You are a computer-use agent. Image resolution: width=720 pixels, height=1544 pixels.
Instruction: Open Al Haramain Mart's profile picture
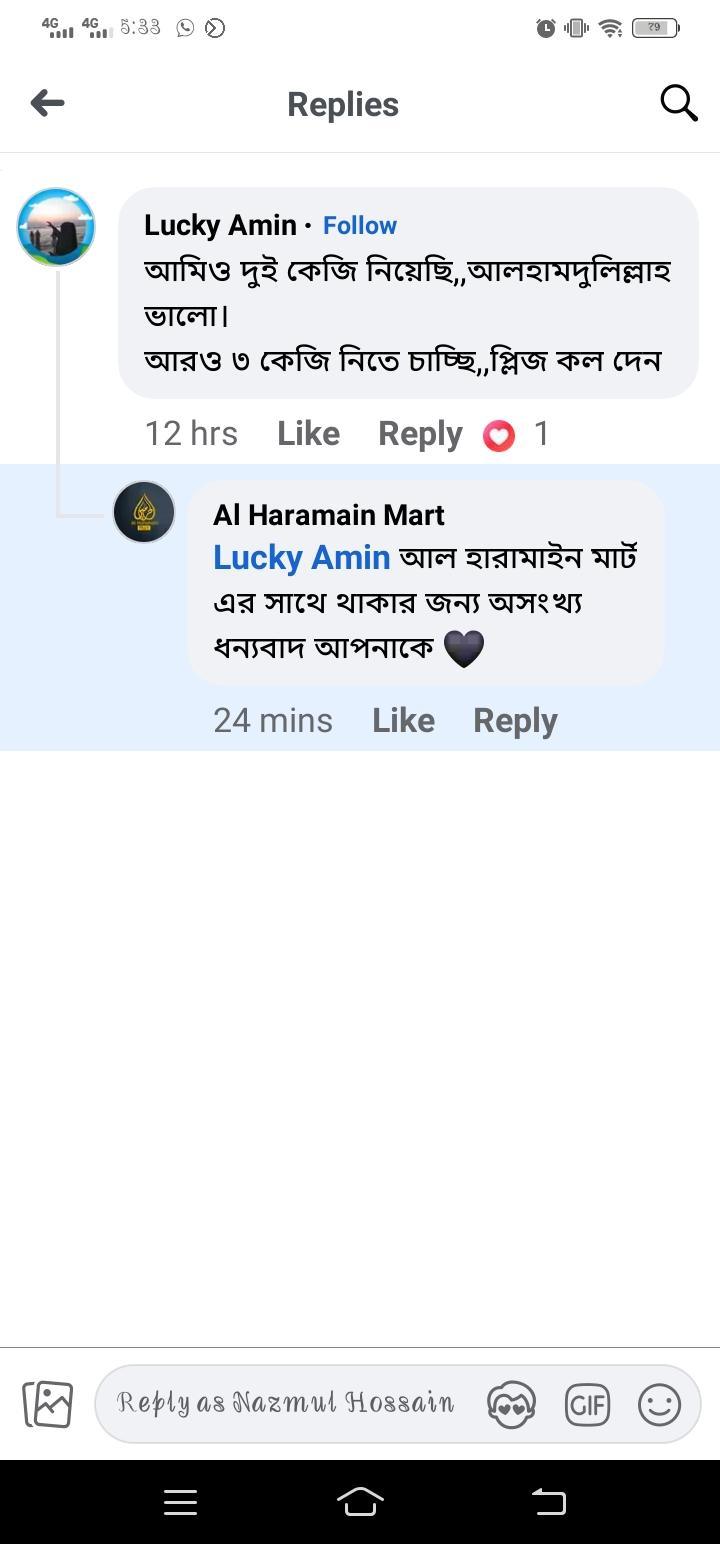(x=144, y=512)
